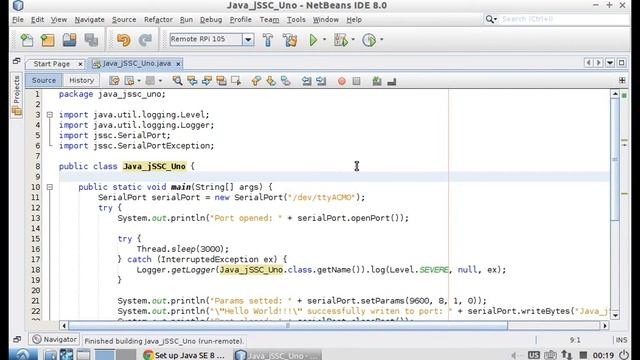Open the Refactor menu
This screenshot has height=360, width=640.
pos(158,20)
